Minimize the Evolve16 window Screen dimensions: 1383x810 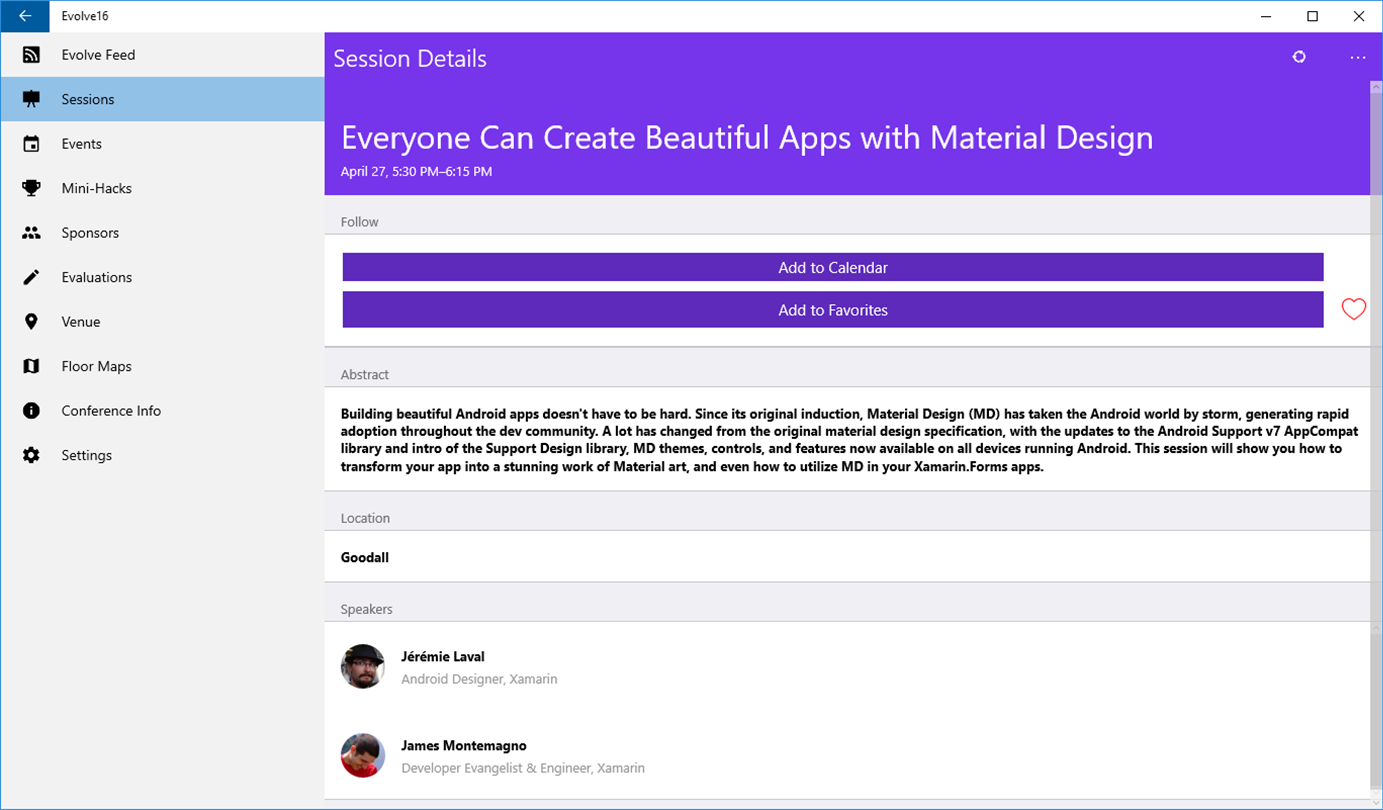1267,16
